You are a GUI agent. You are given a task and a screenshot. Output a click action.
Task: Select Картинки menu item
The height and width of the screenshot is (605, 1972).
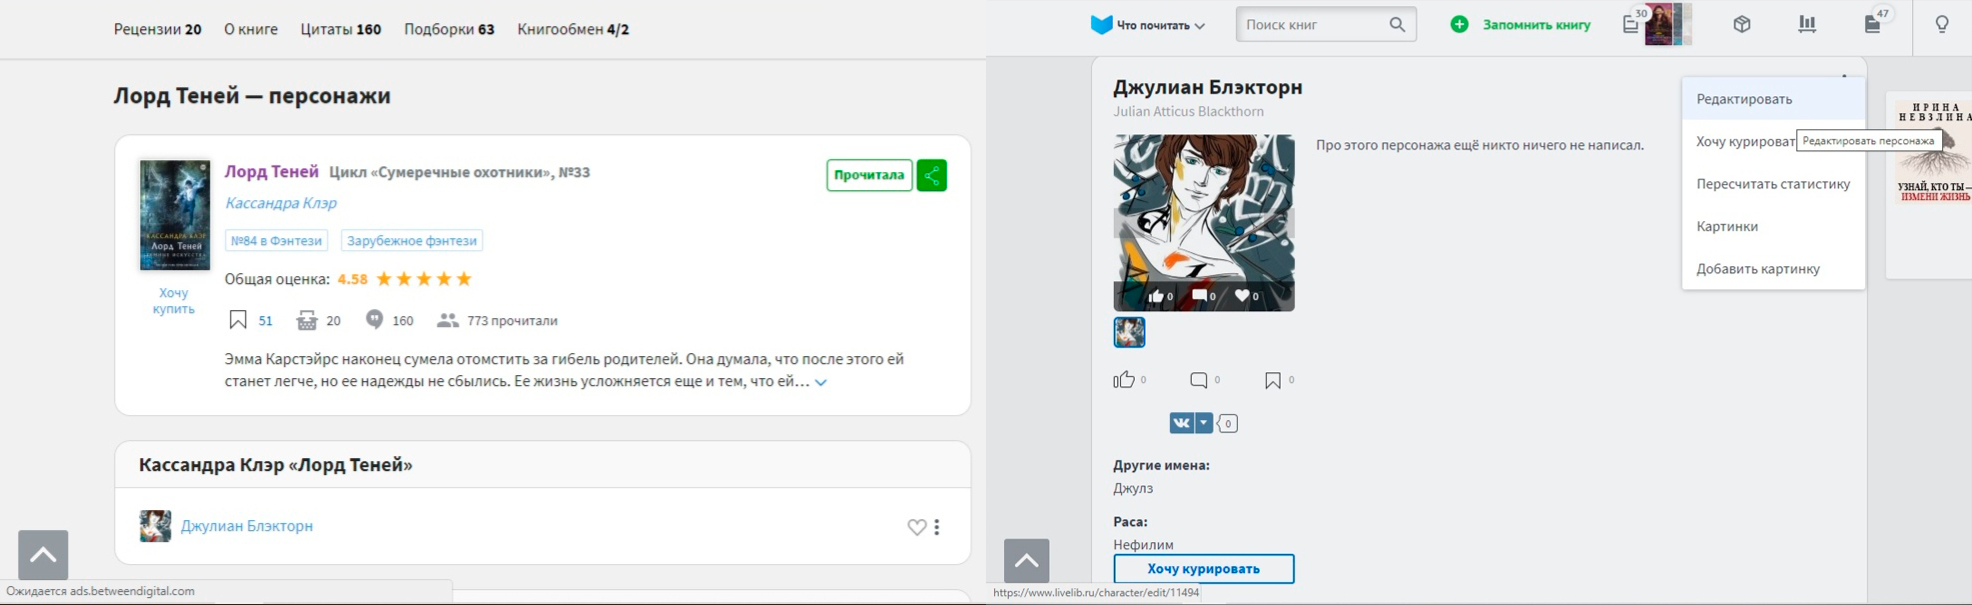click(x=1774, y=226)
